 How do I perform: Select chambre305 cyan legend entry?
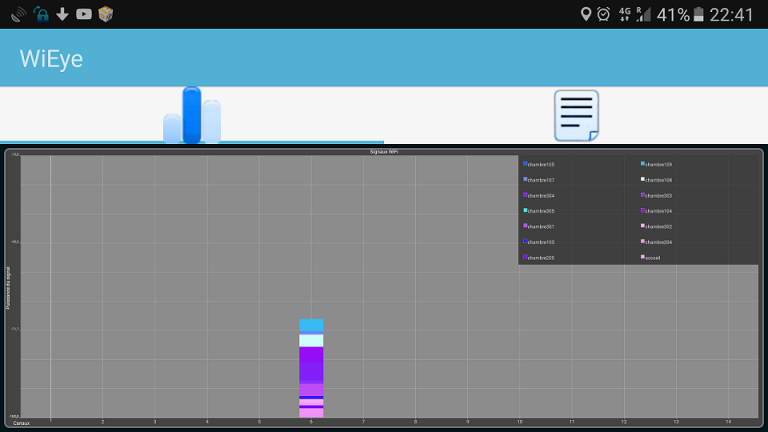click(539, 211)
